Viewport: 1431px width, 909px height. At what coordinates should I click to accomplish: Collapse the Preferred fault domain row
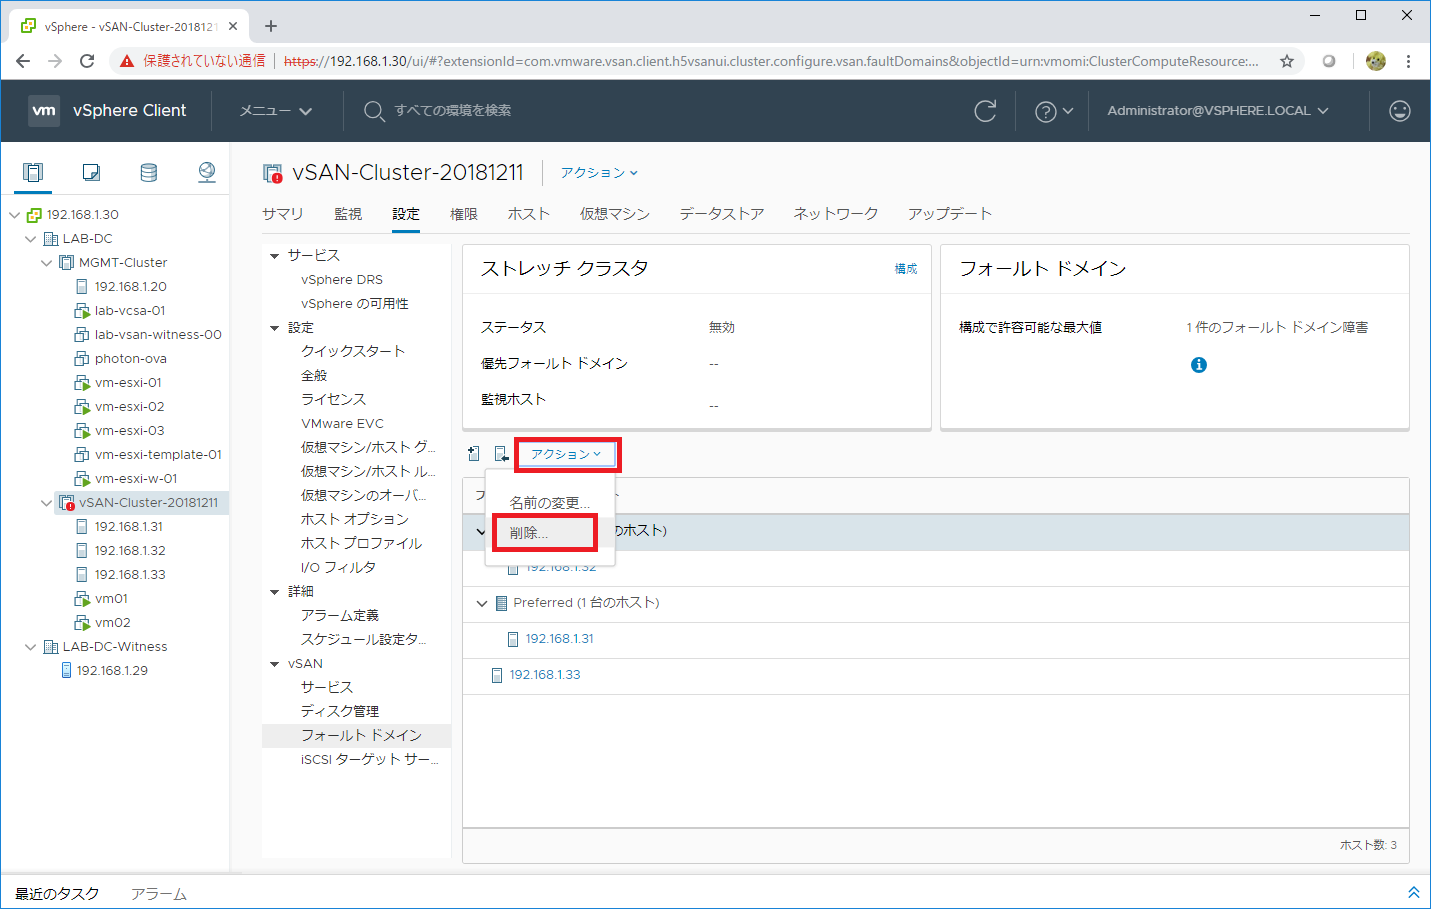pyautogui.click(x=482, y=603)
